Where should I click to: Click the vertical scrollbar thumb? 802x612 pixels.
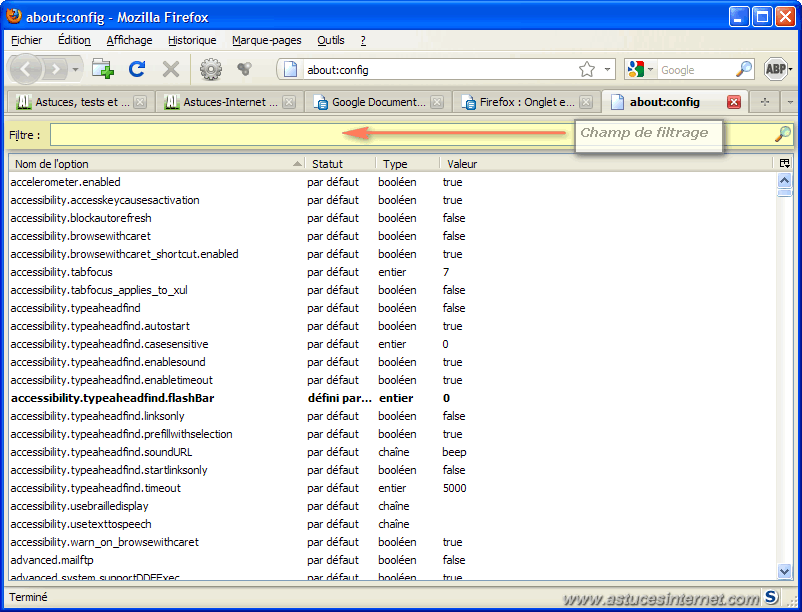(784, 193)
